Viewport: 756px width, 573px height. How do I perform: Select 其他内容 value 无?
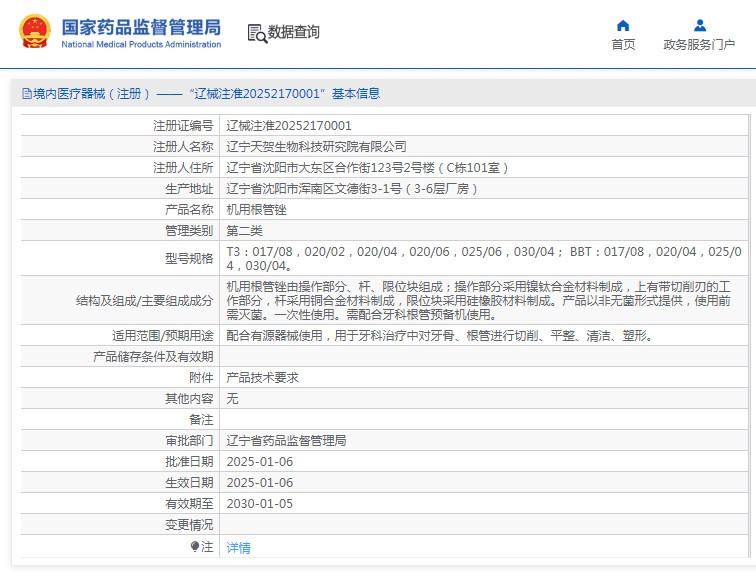tap(232, 398)
